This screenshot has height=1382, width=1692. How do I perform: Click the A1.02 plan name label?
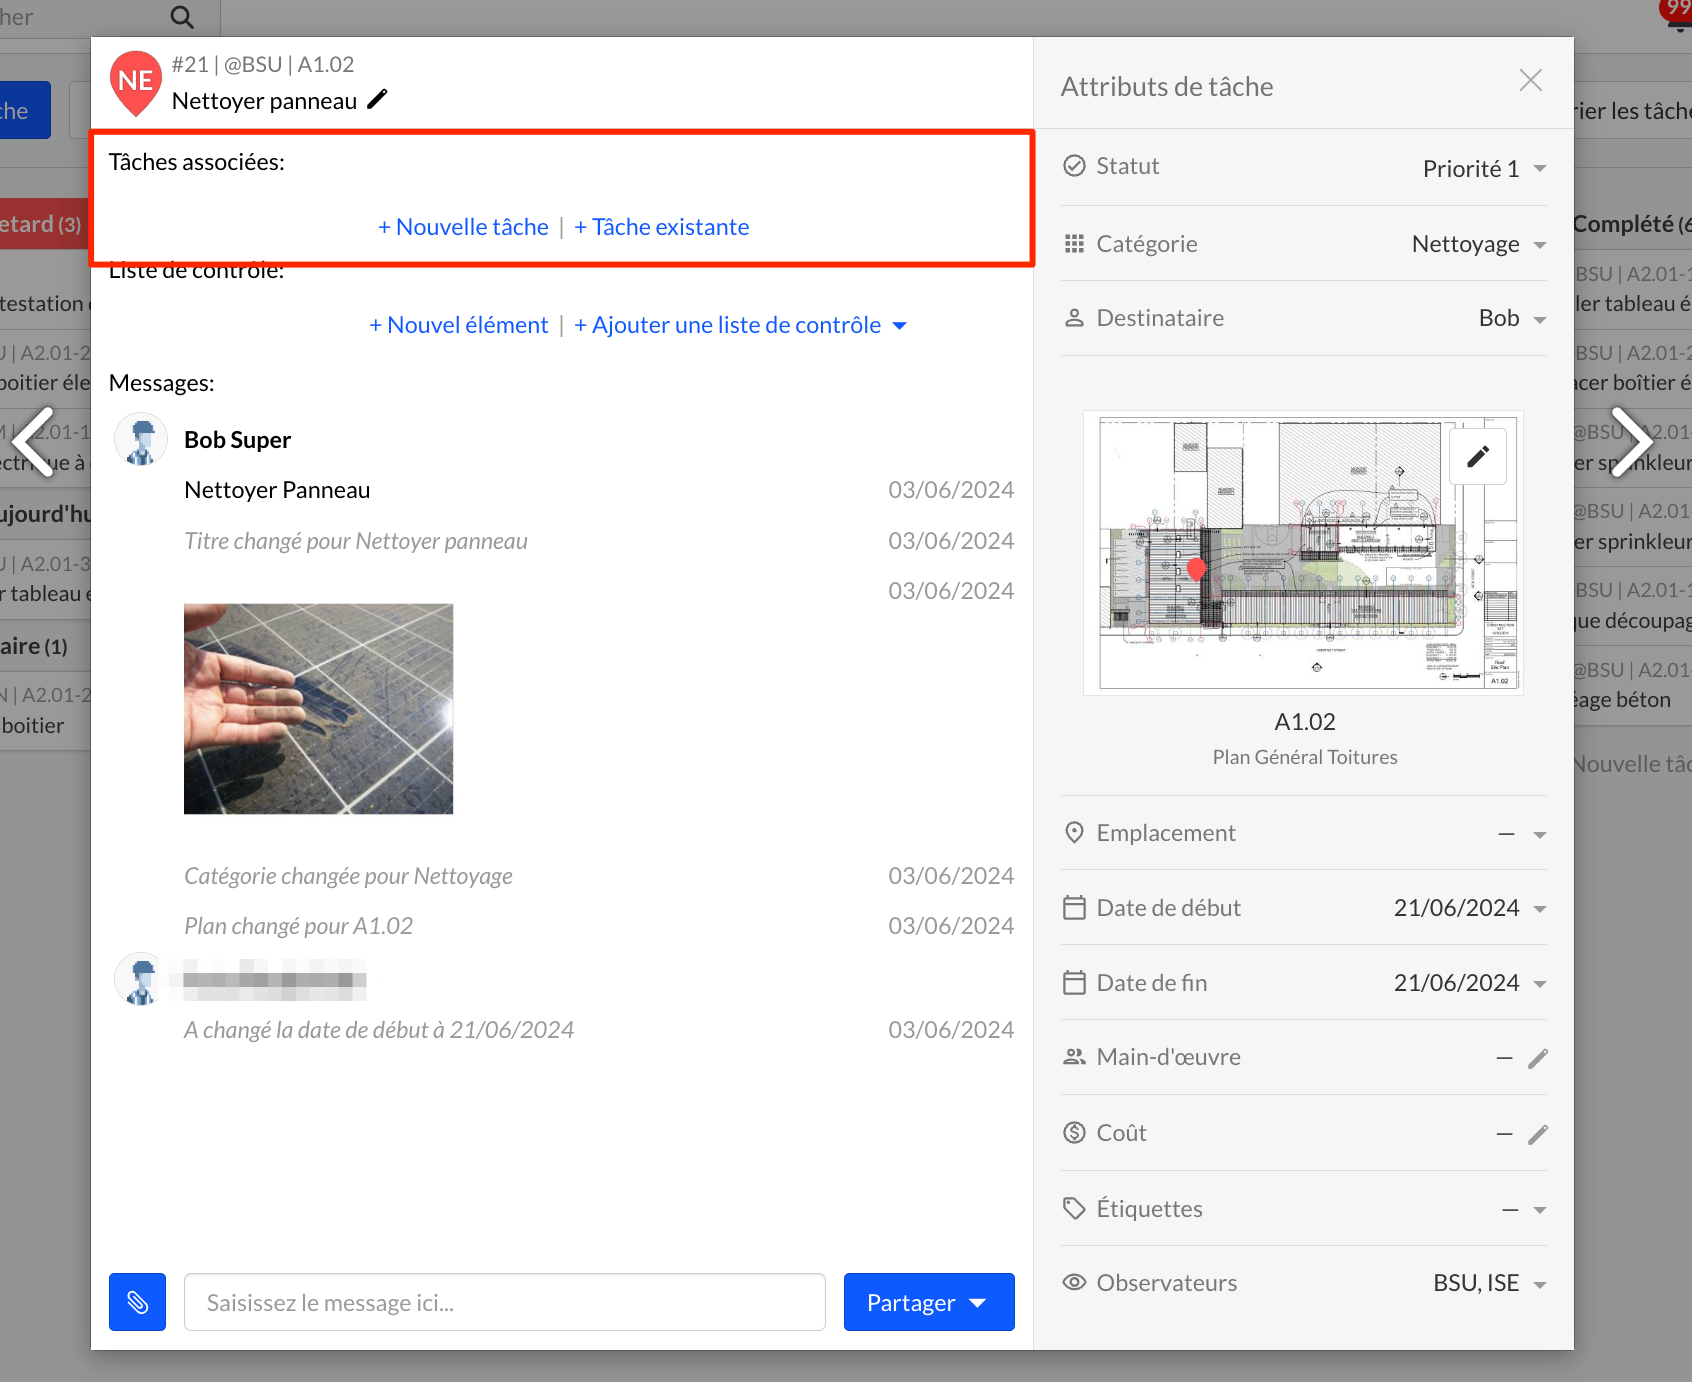tap(1305, 722)
